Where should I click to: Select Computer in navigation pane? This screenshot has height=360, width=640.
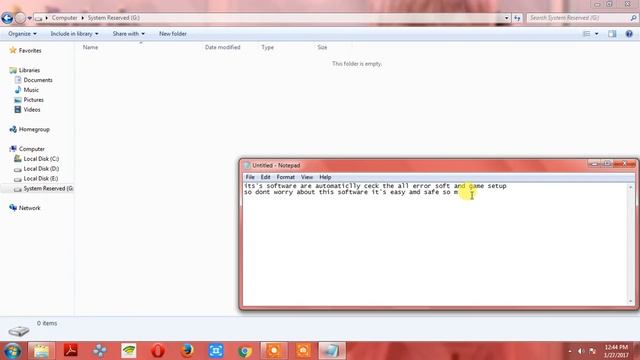(31, 149)
